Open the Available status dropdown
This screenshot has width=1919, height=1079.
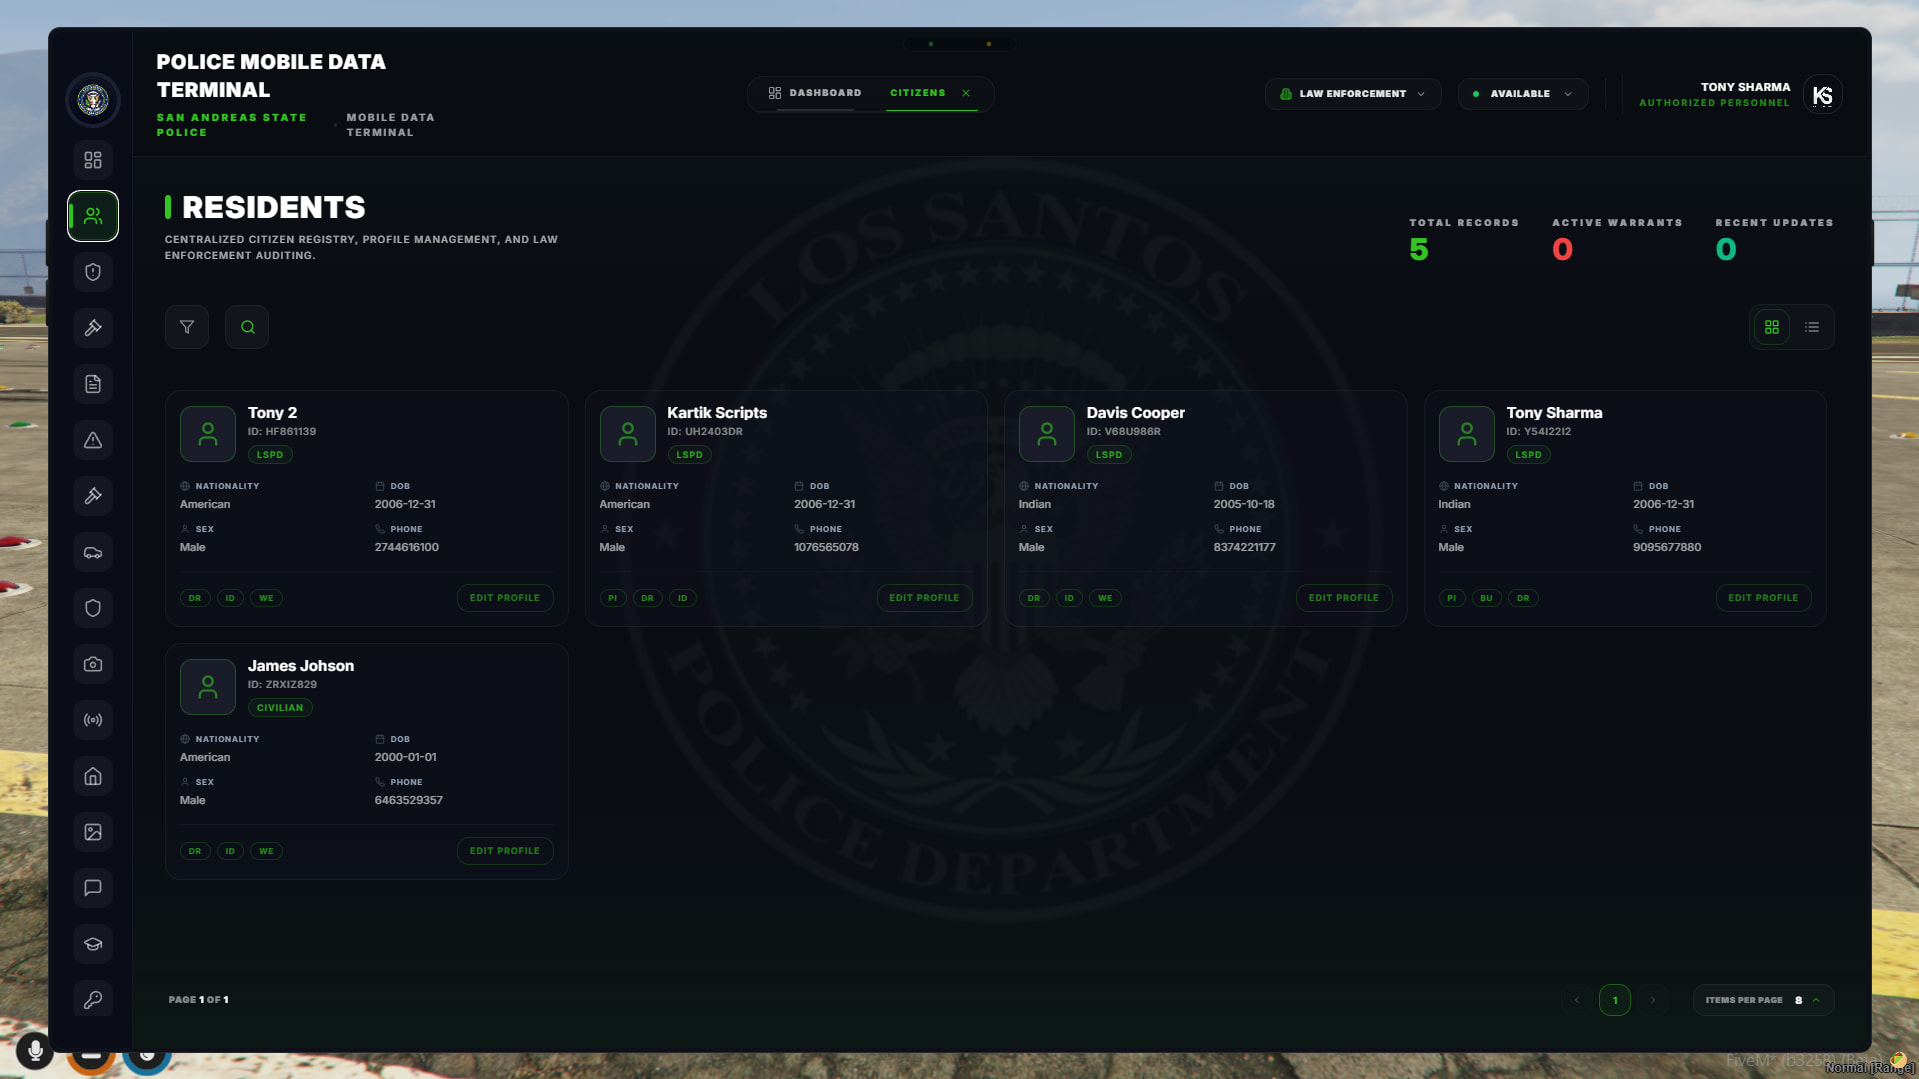tap(1522, 94)
